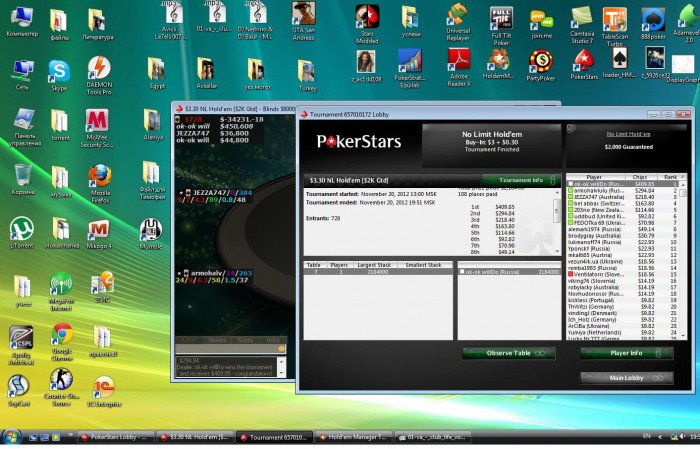Show hidden Quick Launch icons chevron
Viewport: 700px width, 449px height.
point(70,434)
